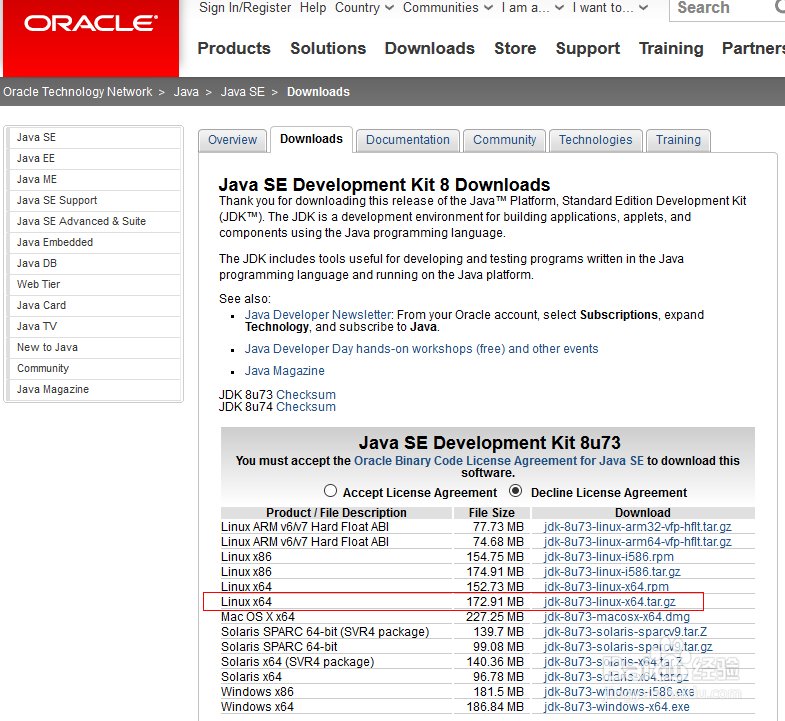Download jdk-8u73-linux-i586.rpm
The image size is (785, 721).
click(608, 557)
